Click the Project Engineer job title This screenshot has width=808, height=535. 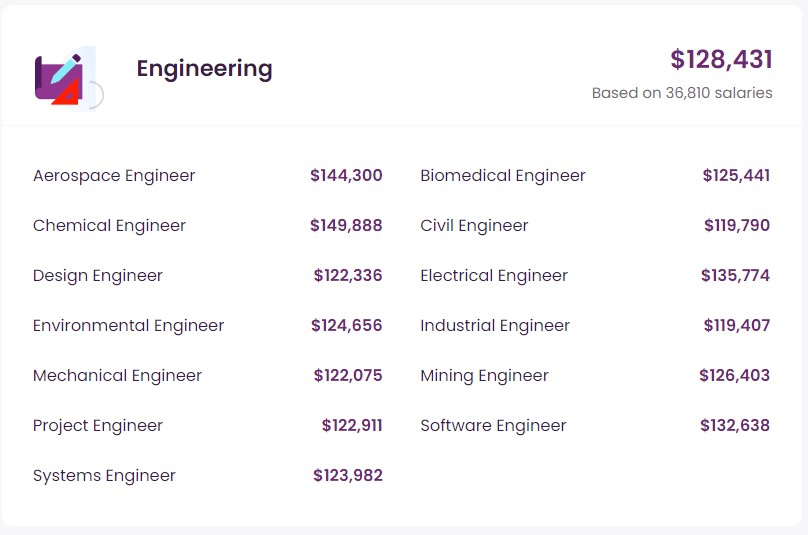(x=97, y=426)
